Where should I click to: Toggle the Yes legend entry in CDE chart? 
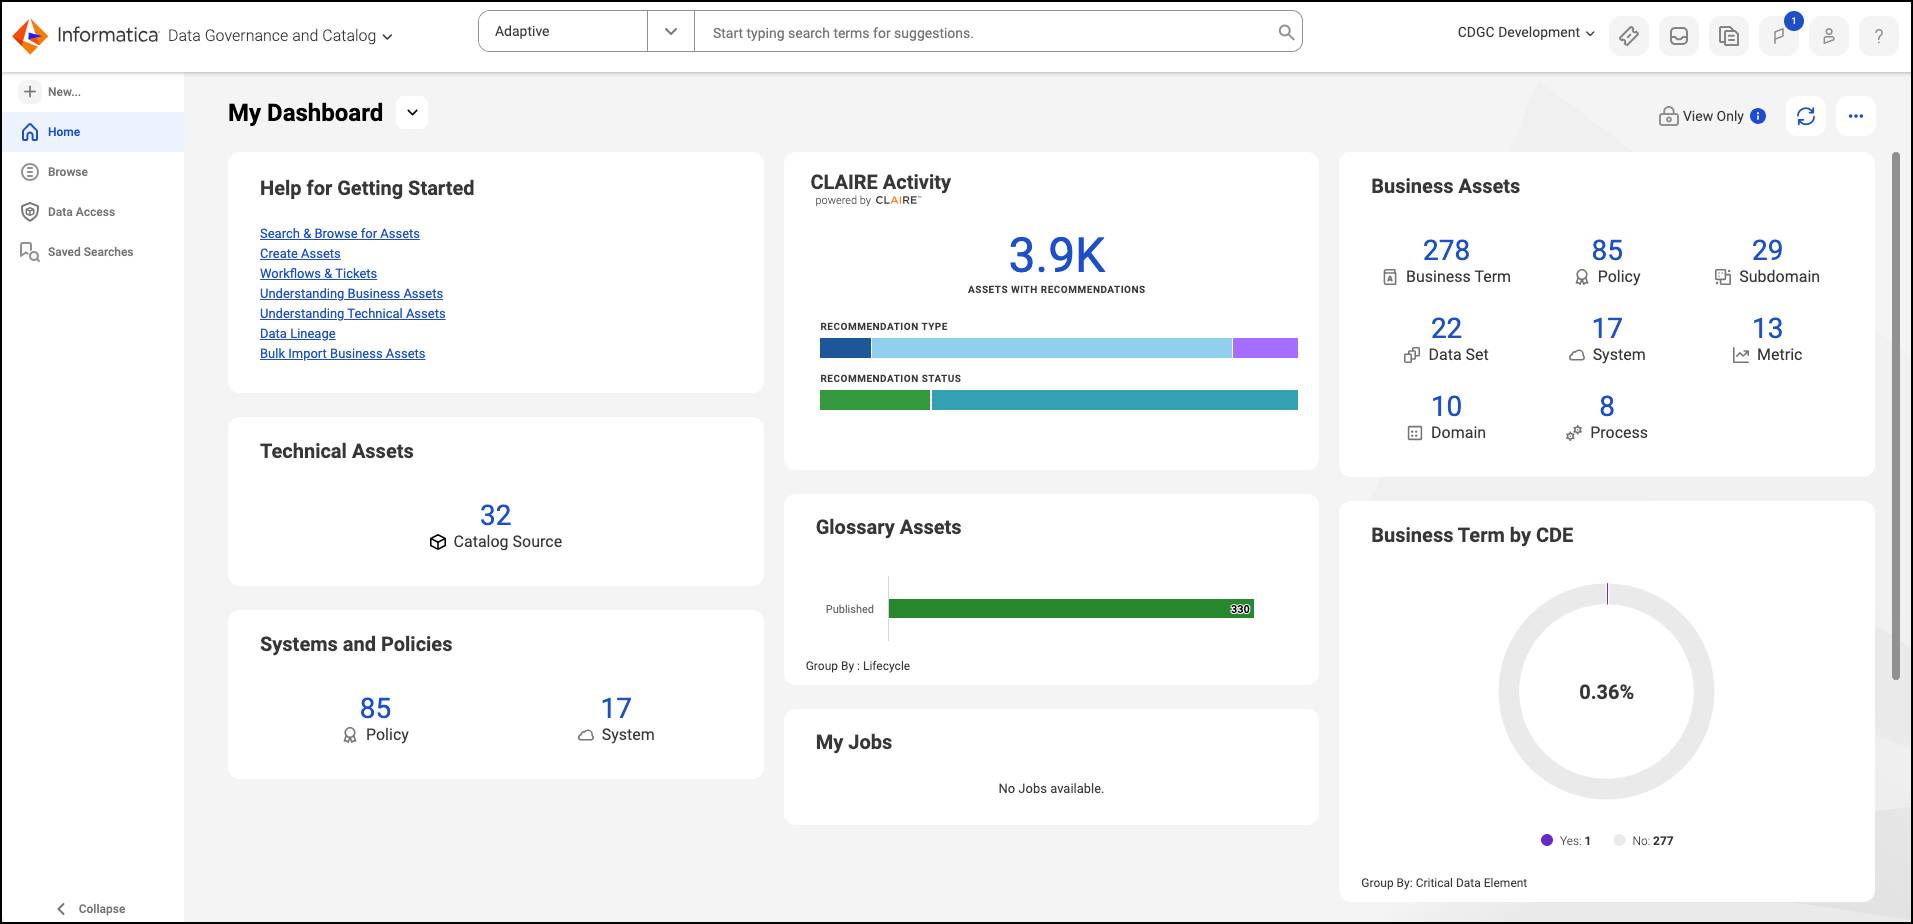click(x=1566, y=841)
